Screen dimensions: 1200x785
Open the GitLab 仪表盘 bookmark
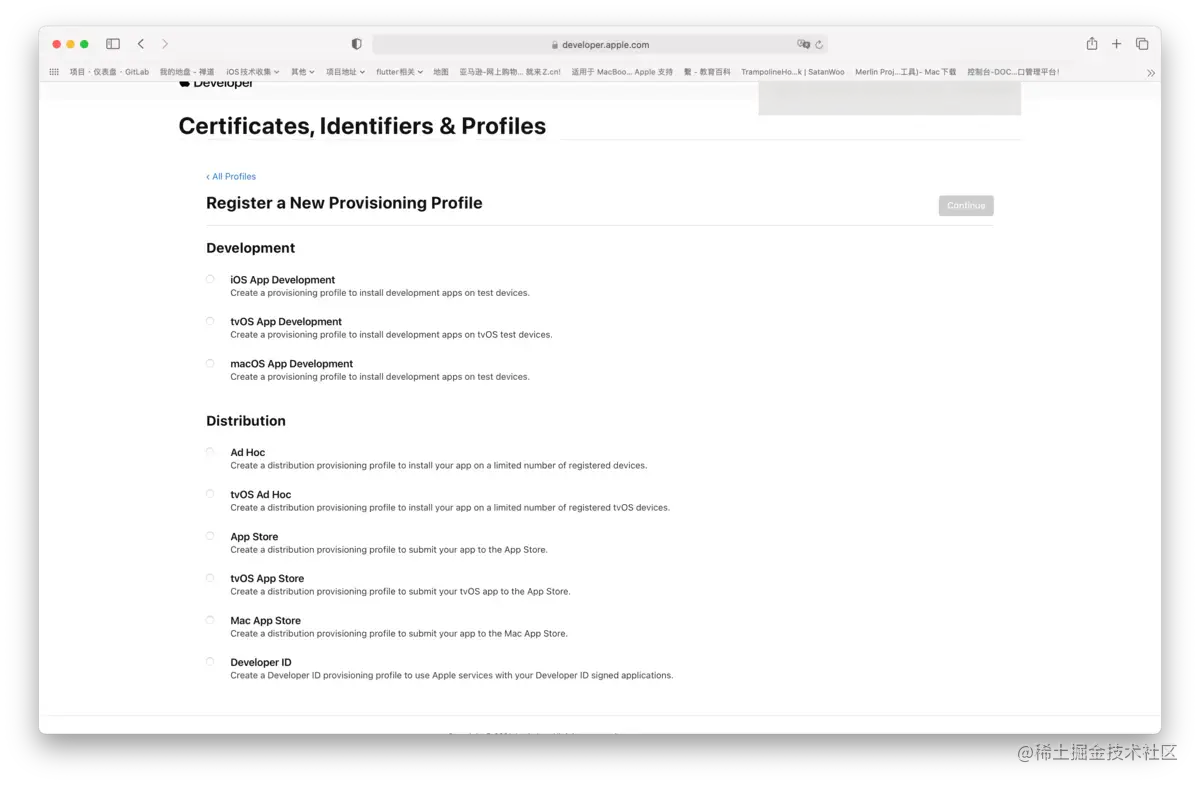tap(109, 72)
